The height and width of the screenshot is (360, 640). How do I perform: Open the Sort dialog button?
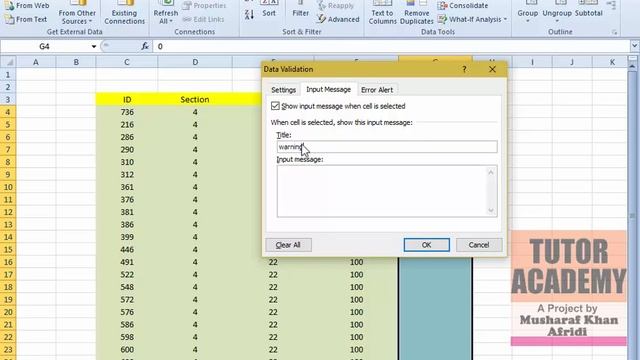pyautogui.click(x=269, y=10)
